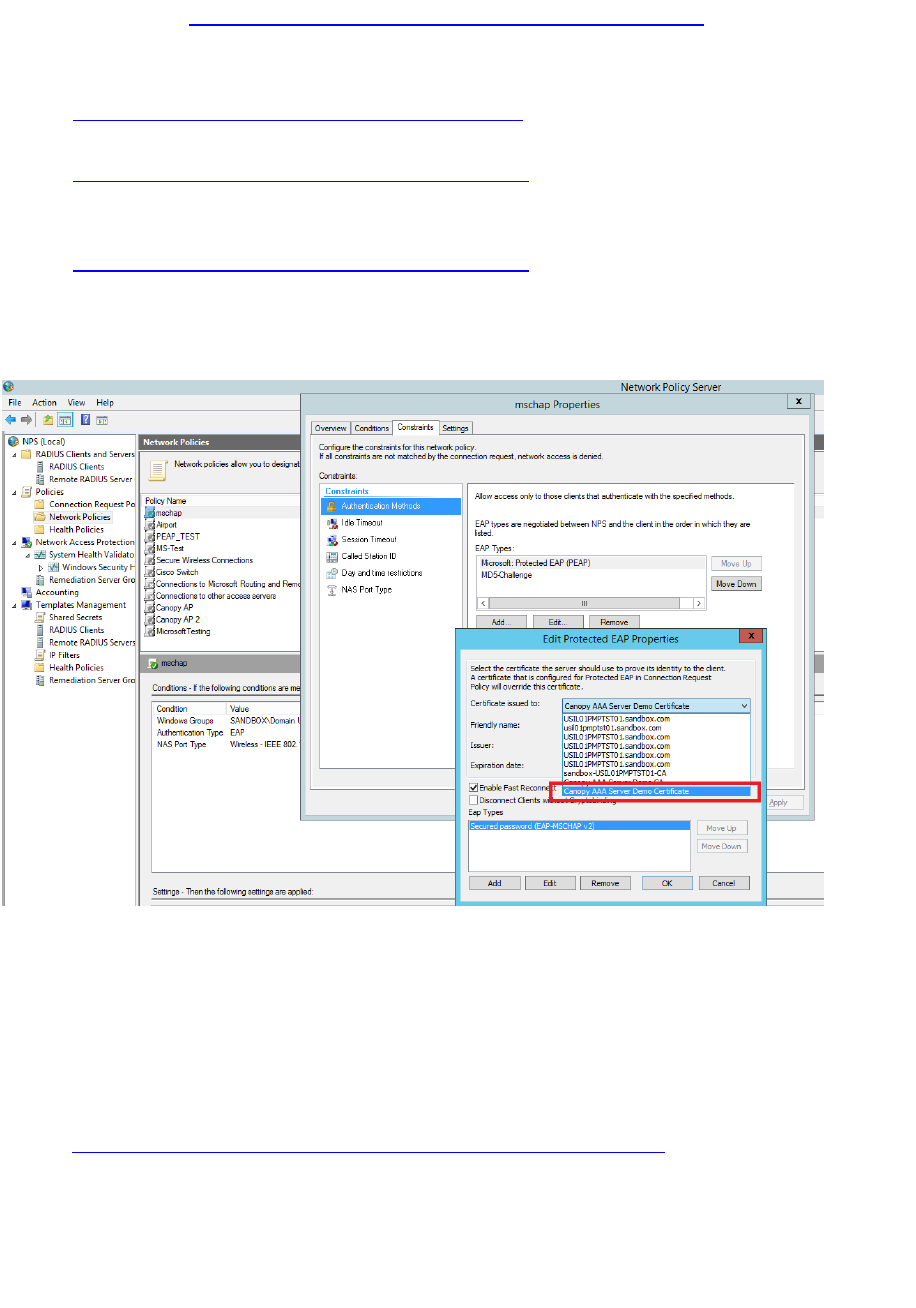Click the Up one level toolbar icon
The image size is (916, 1308).
point(47,420)
